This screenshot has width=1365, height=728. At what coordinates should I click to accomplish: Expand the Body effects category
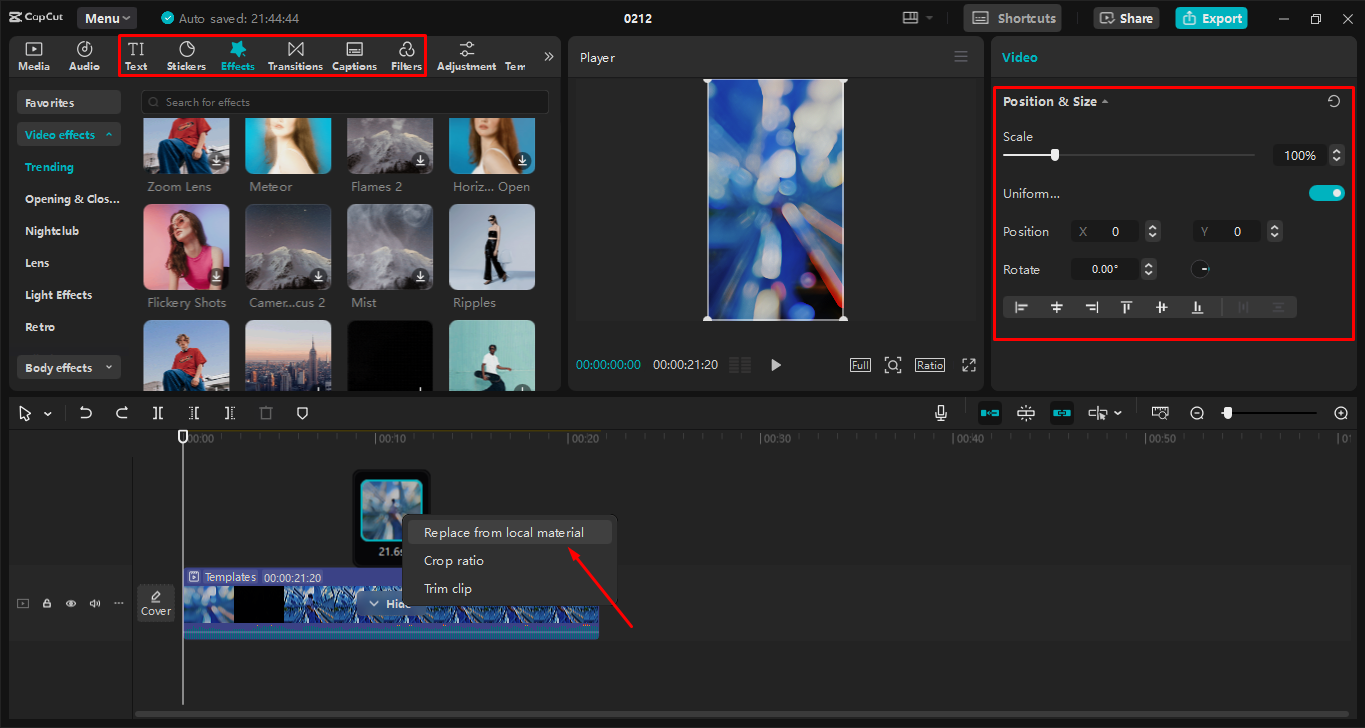(68, 367)
